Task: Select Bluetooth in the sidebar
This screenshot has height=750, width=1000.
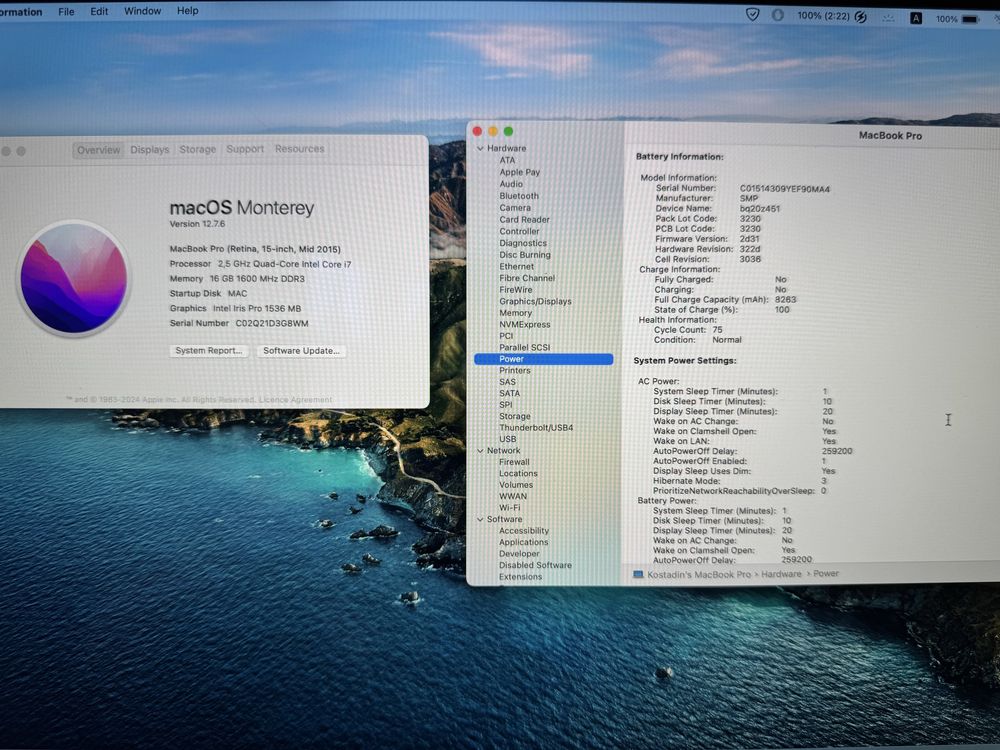Action: click(x=519, y=196)
